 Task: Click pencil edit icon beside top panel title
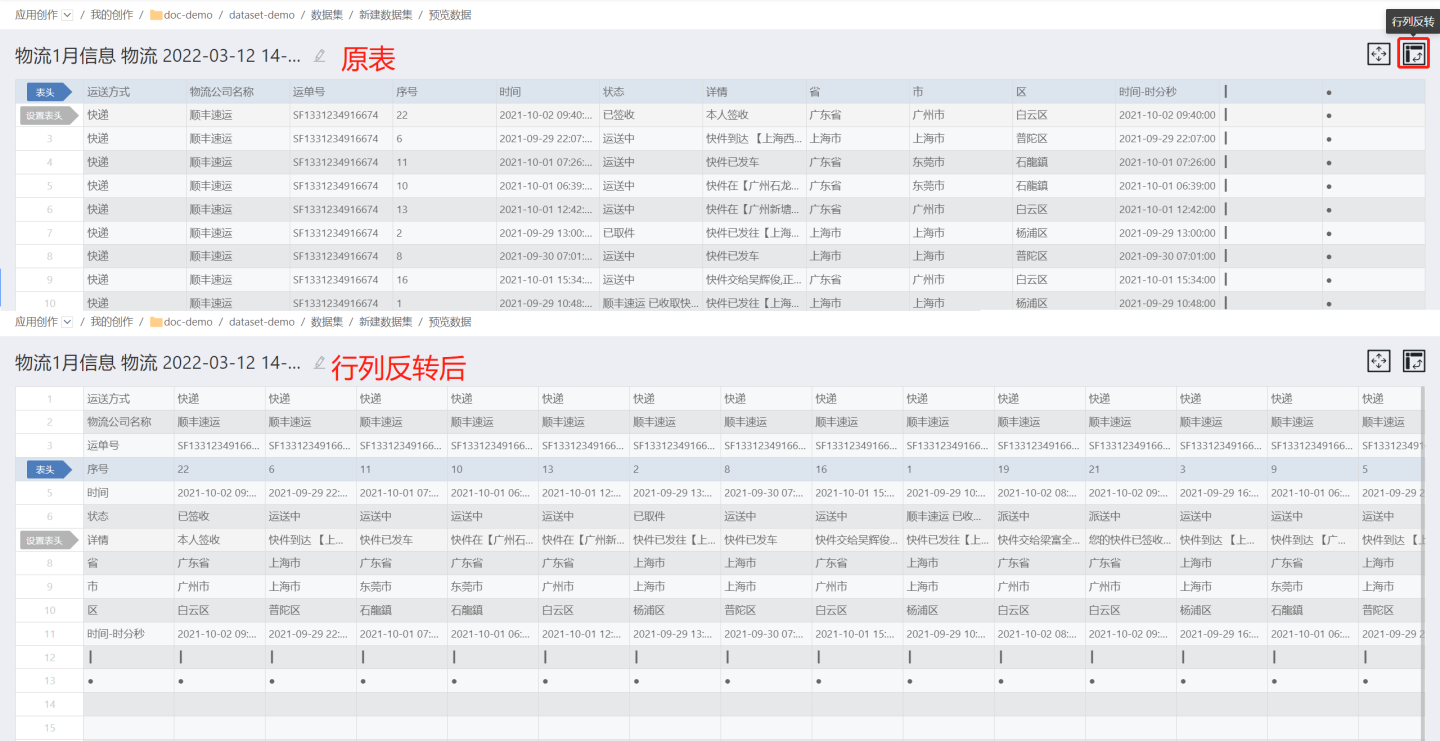tap(320, 56)
